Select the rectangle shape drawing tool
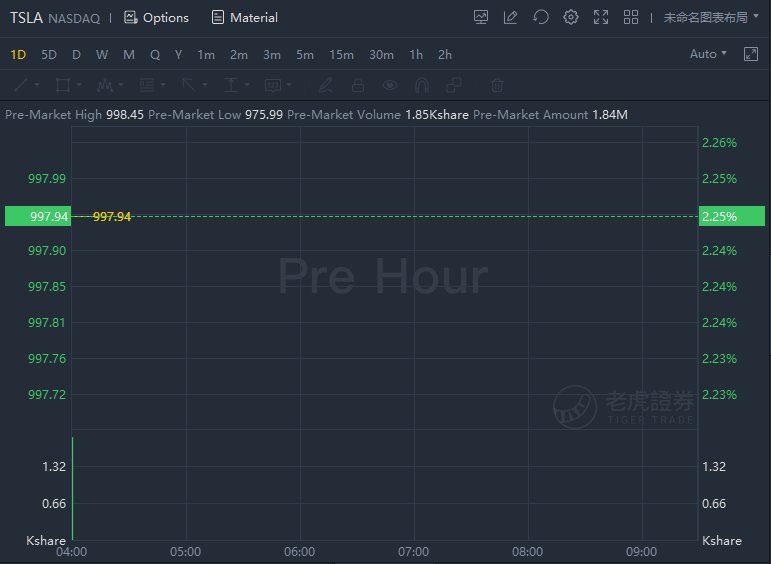The height and width of the screenshot is (564, 771). (63, 85)
